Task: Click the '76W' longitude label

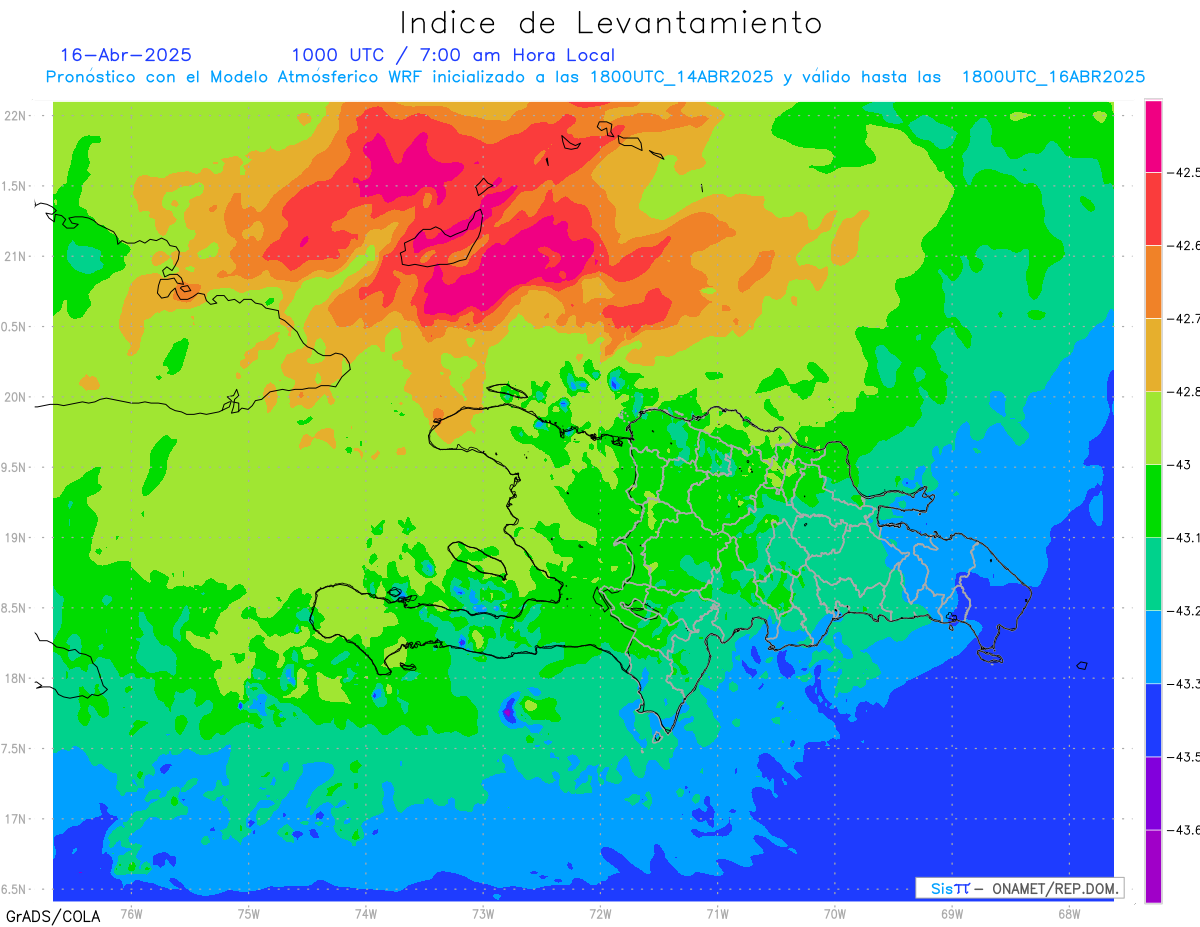Action: 131,913
